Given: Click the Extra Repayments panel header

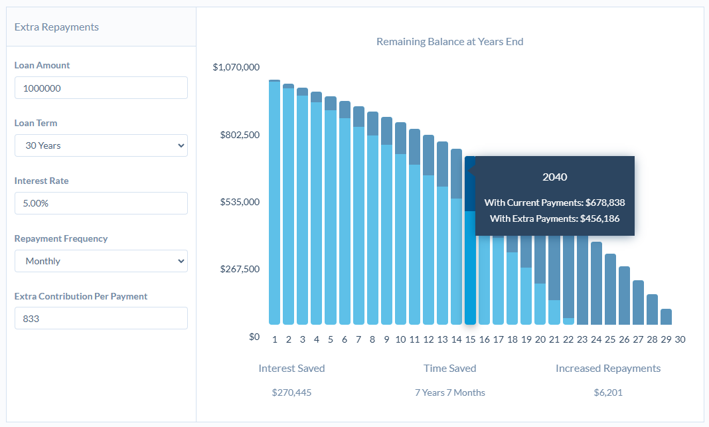Looking at the screenshot, I should pyautogui.click(x=57, y=27).
